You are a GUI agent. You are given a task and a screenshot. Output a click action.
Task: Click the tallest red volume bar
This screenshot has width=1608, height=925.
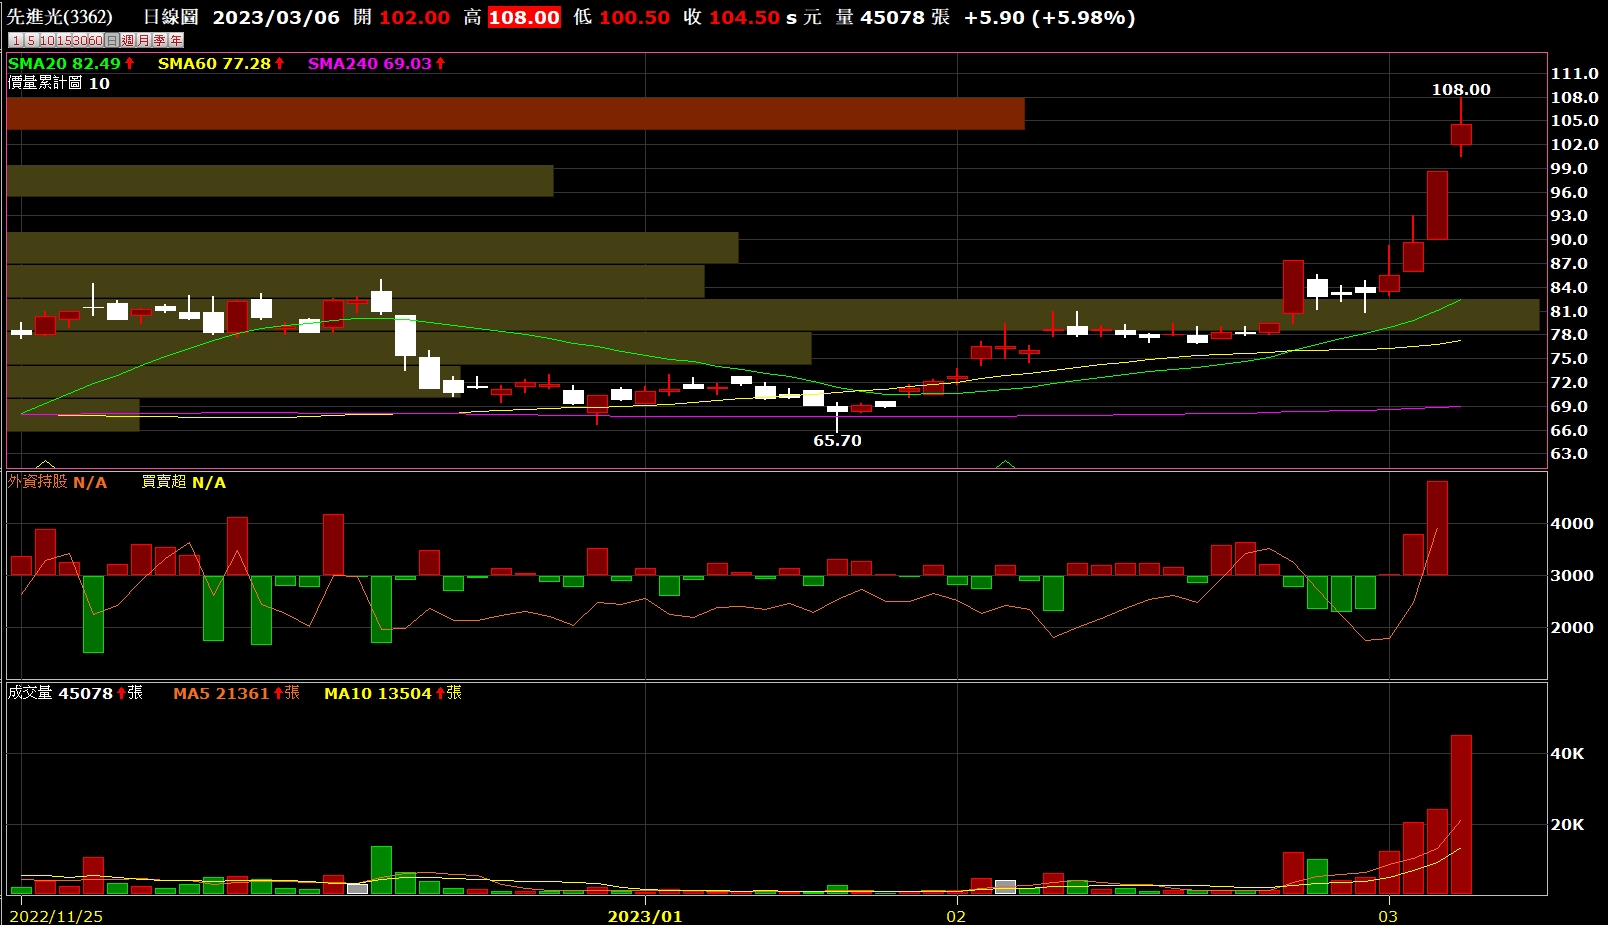(x=1461, y=814)
